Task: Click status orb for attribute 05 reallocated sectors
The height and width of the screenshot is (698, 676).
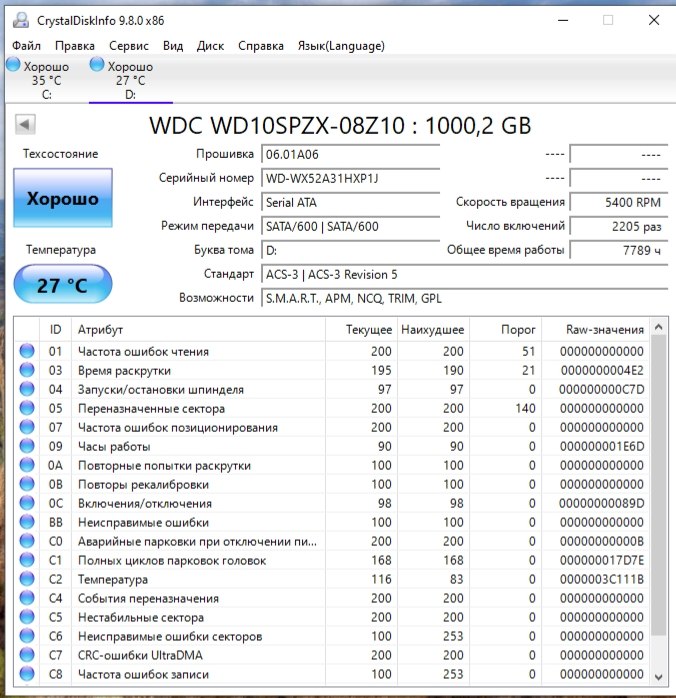Action: click(x=27, y=408)
